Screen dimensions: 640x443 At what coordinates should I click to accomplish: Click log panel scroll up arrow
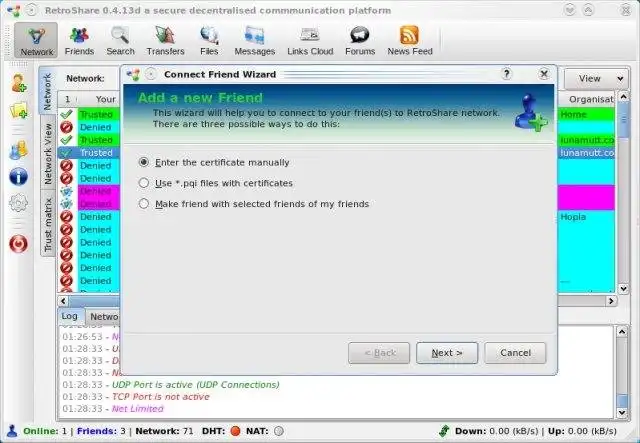622,332
